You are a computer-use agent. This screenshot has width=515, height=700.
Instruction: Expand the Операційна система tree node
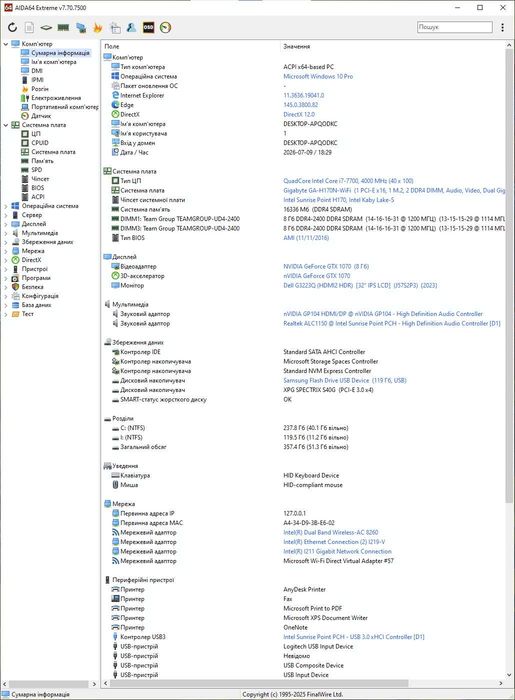tap(6, 206)
